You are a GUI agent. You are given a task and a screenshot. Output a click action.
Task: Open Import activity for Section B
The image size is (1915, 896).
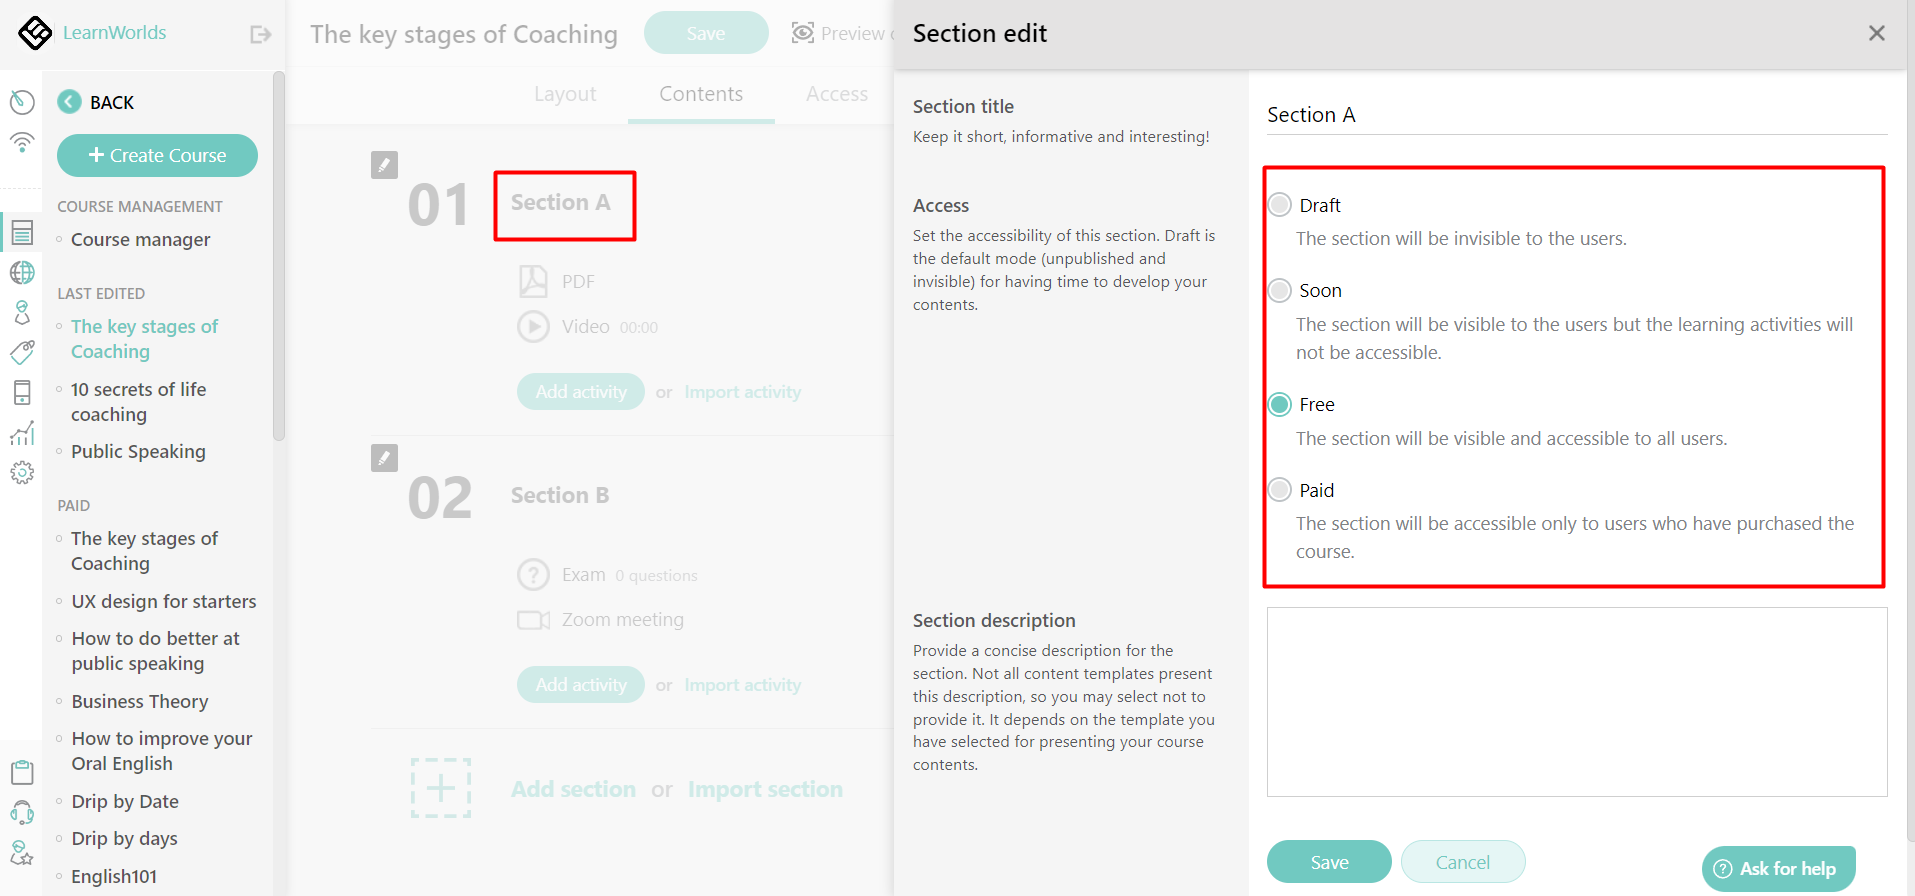[742, 684]
